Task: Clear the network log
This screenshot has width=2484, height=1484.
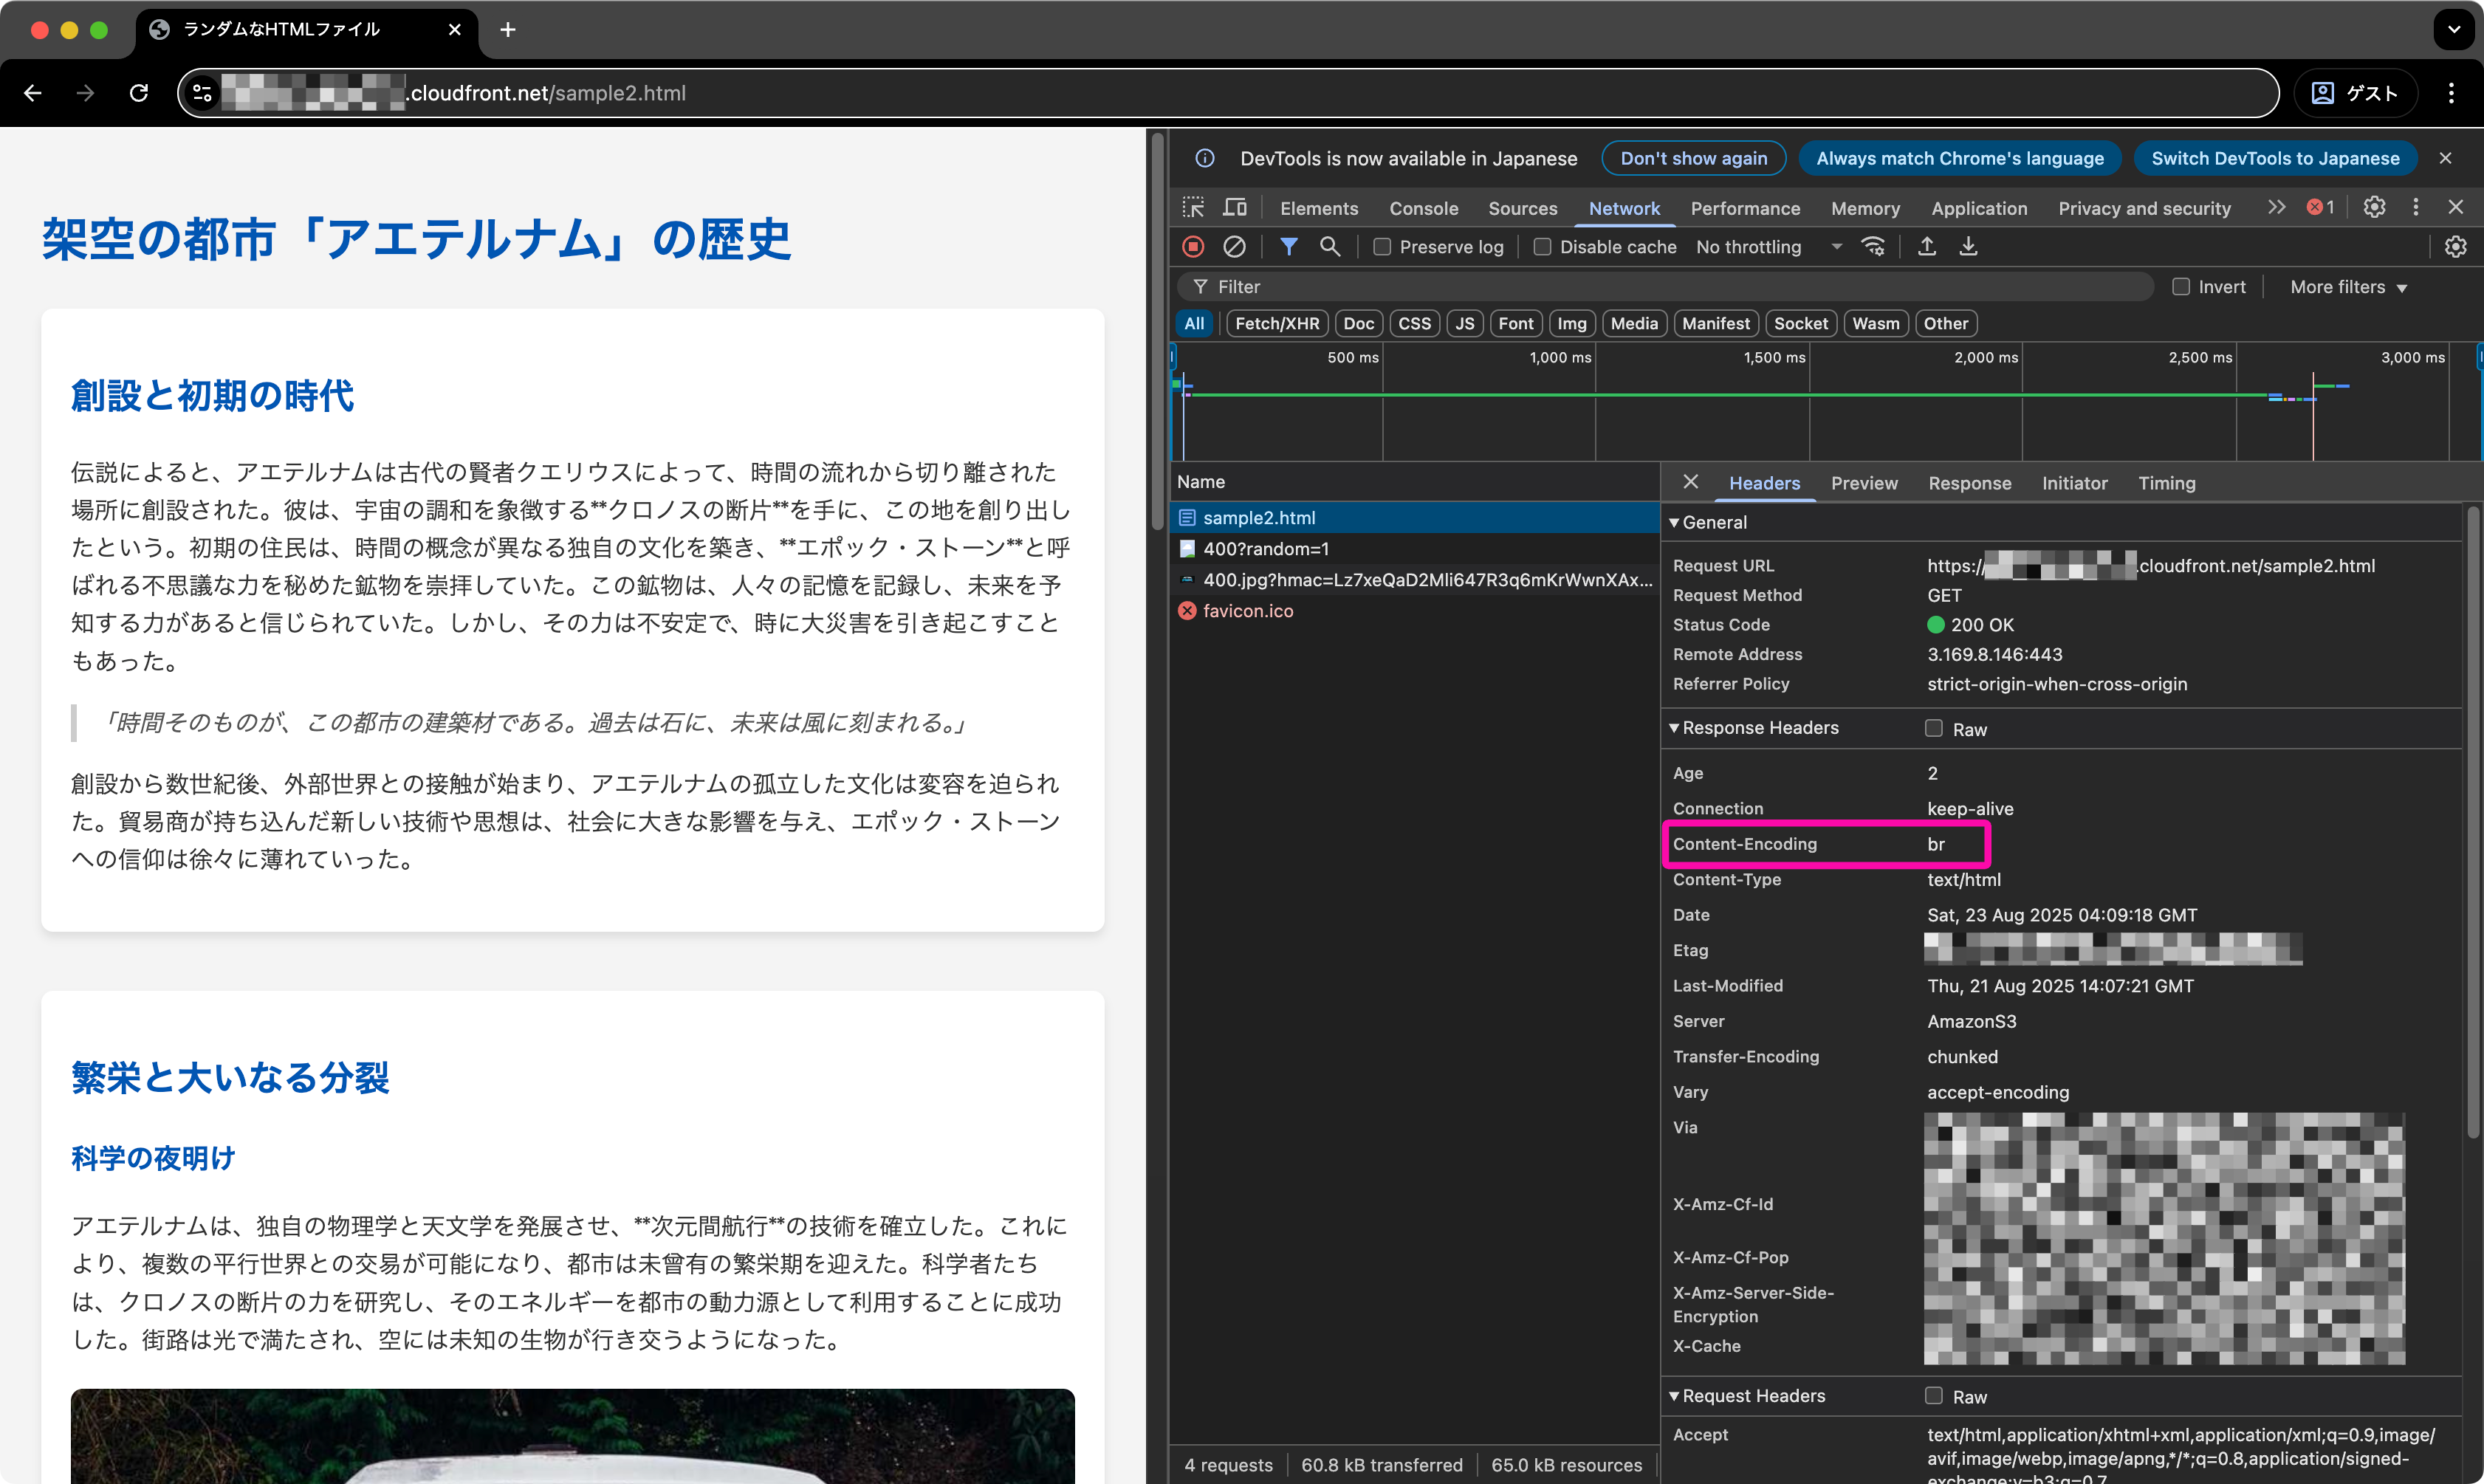Action: [1234, 246]
